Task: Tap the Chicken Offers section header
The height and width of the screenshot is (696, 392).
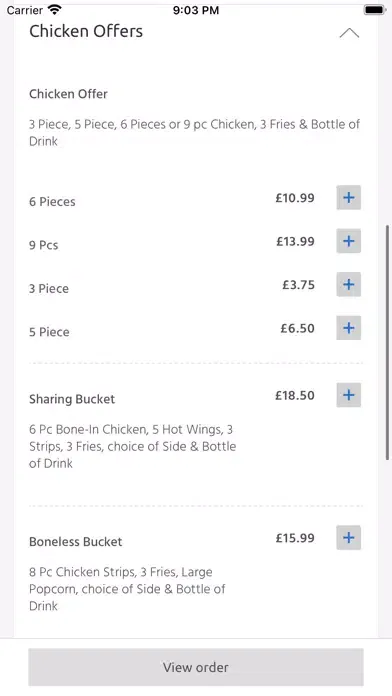Action: 86,31
